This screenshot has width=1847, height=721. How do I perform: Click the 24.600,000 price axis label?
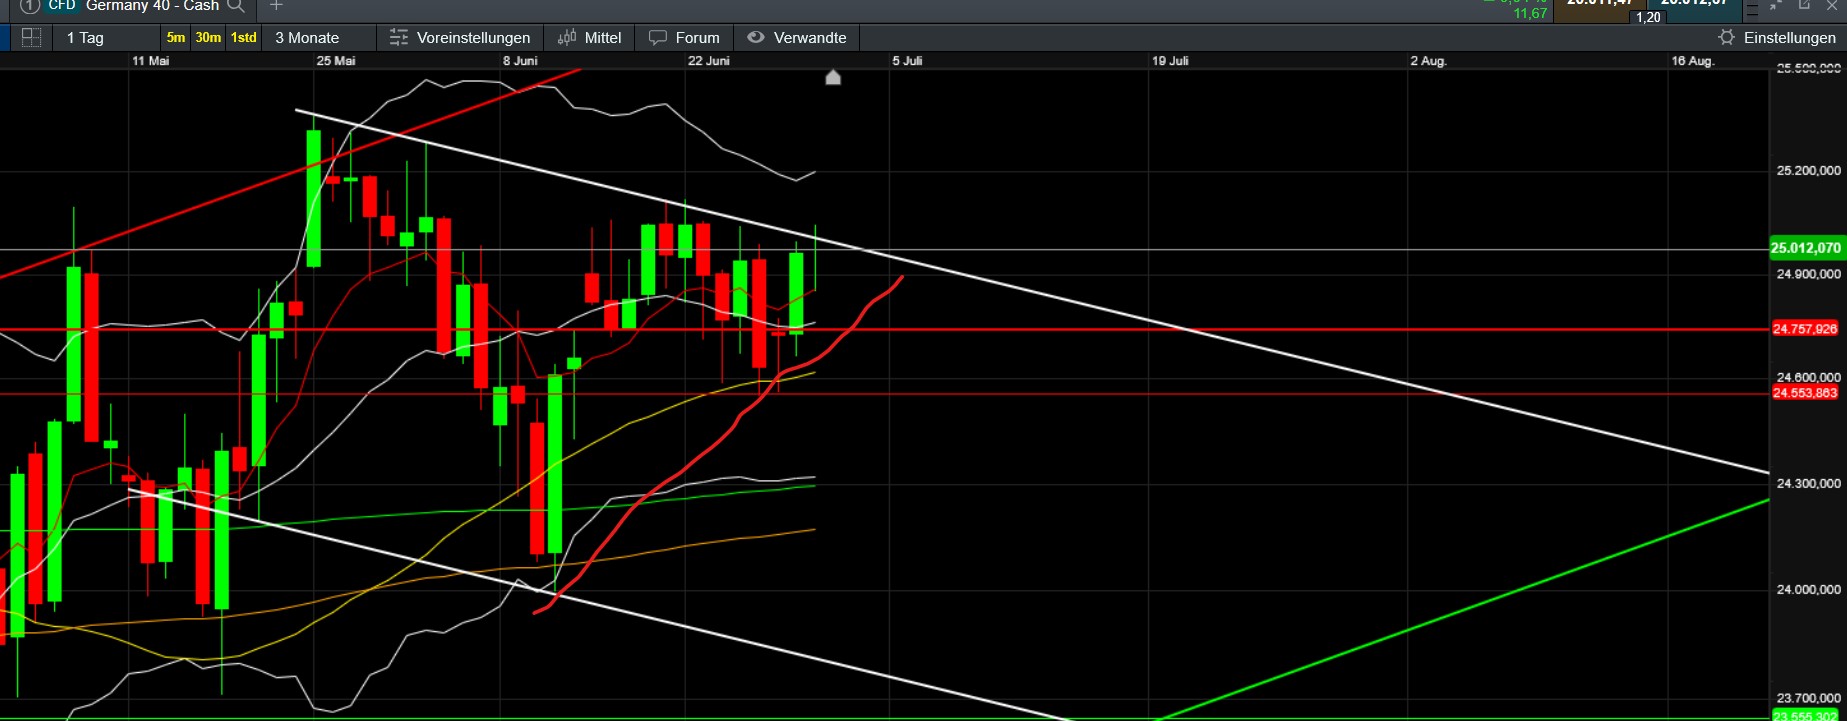1808,378
